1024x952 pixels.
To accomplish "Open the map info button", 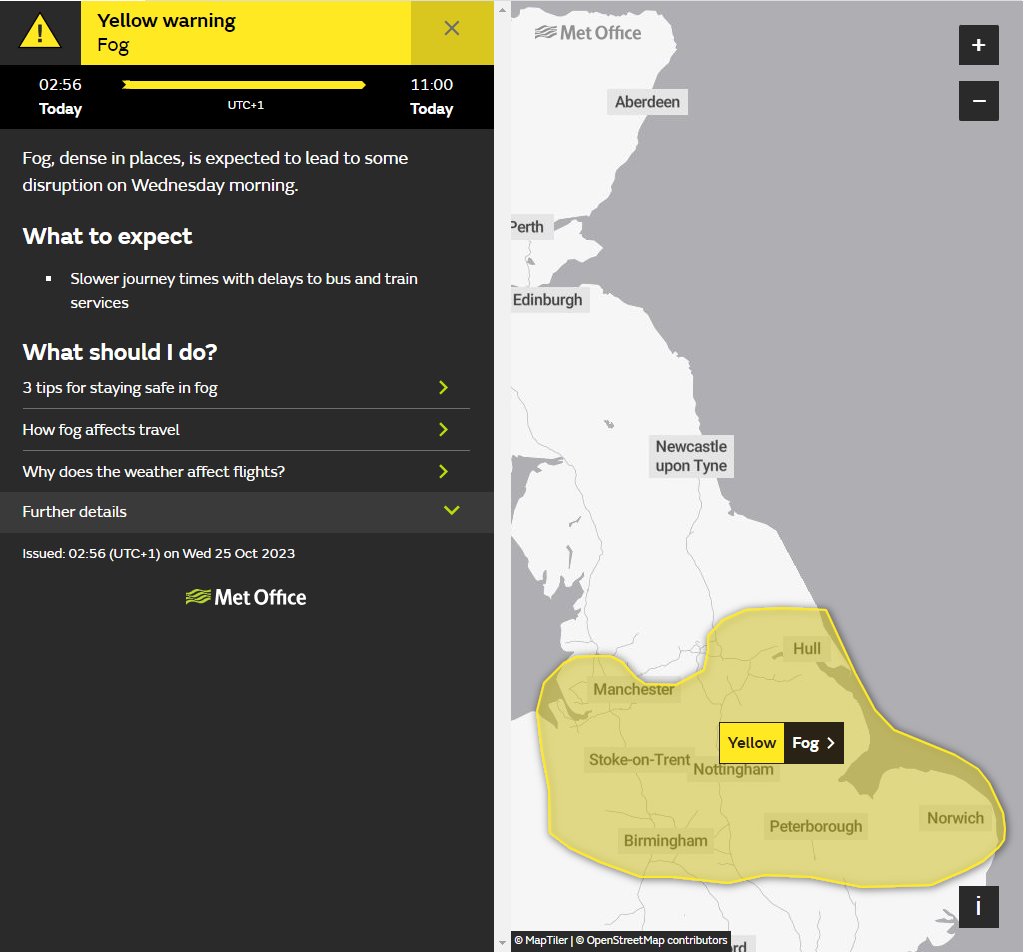I will pos(978,906).
